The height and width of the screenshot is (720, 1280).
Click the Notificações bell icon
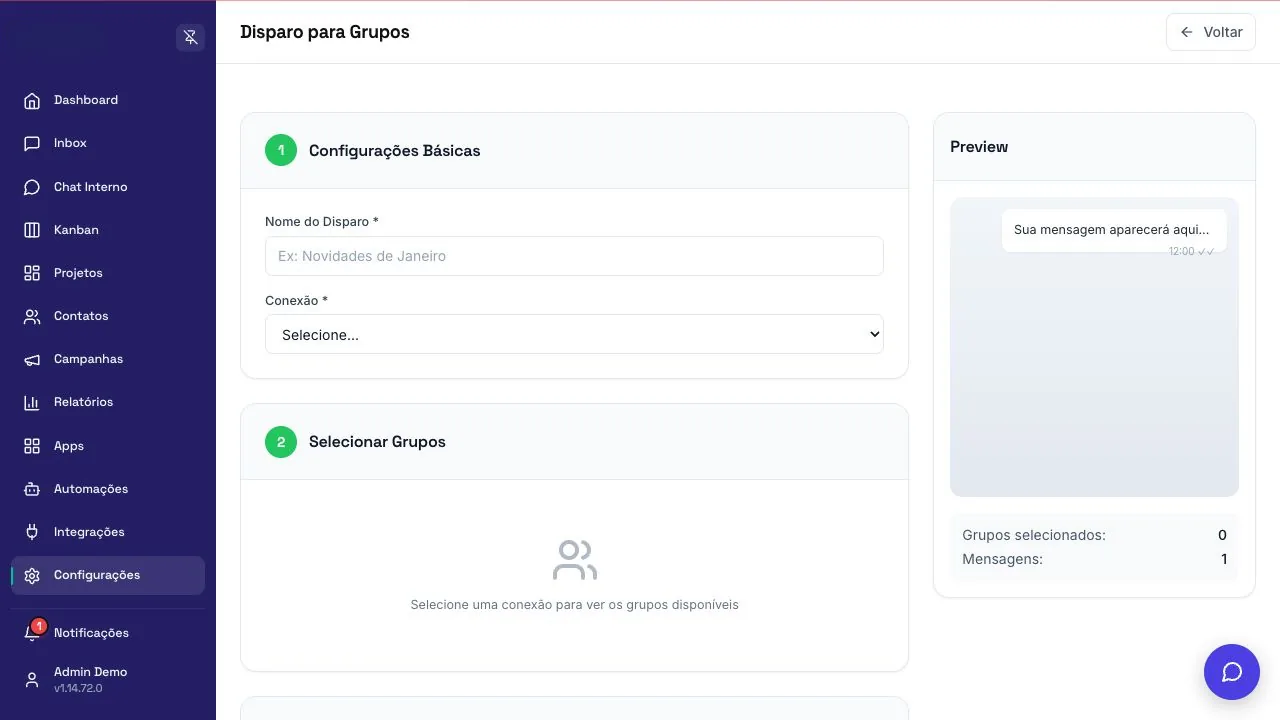[x=32, y=633]
